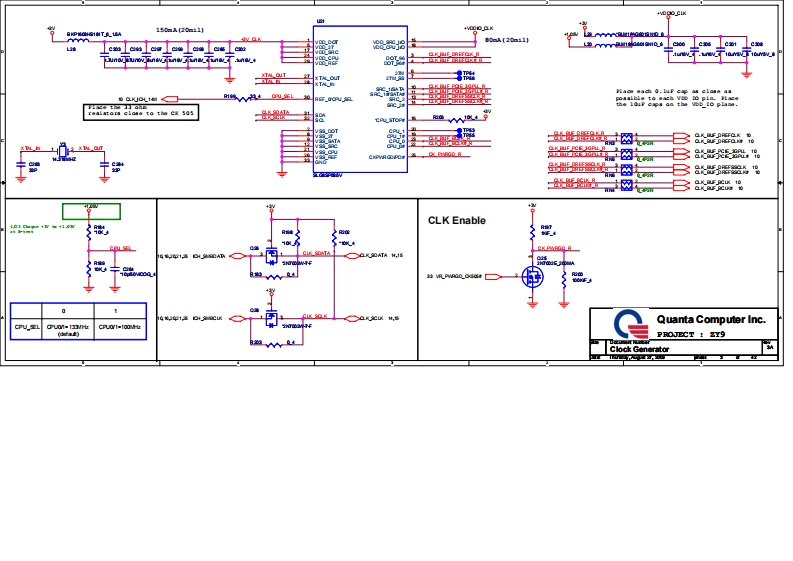Click the Quanta Computer logo
Viewport: 793px width, 561px height.
(626, 322)
